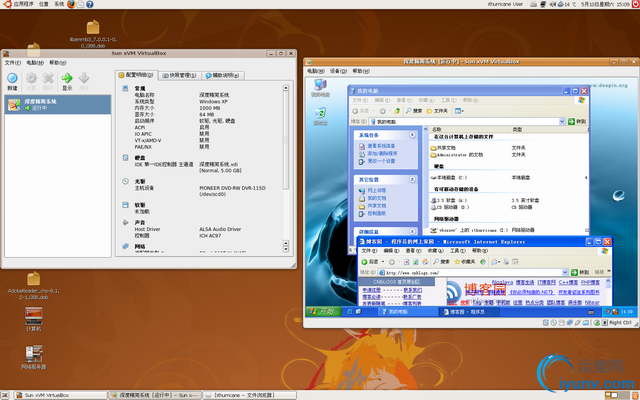Screen dimensions: 640x400
Task: Click the 计算机 computer icon on Ubuntu desktop
Action: pos(33,319)
